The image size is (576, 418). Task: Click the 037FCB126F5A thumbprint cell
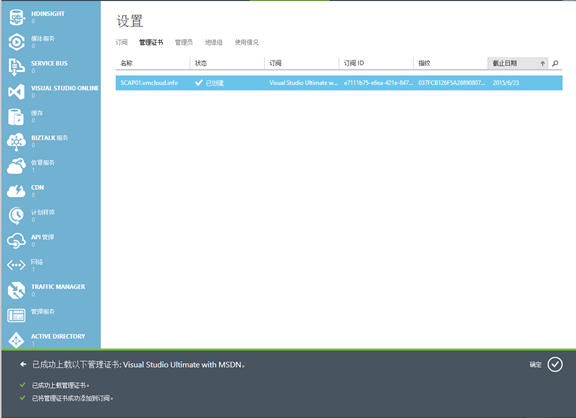[452, 83]
